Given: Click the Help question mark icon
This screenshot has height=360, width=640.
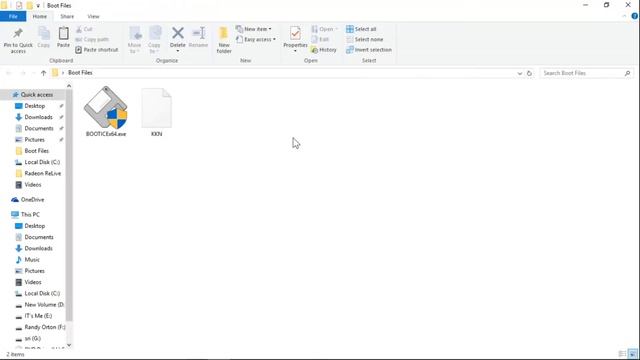Looking at the screenshot, I should click(635, 16).
